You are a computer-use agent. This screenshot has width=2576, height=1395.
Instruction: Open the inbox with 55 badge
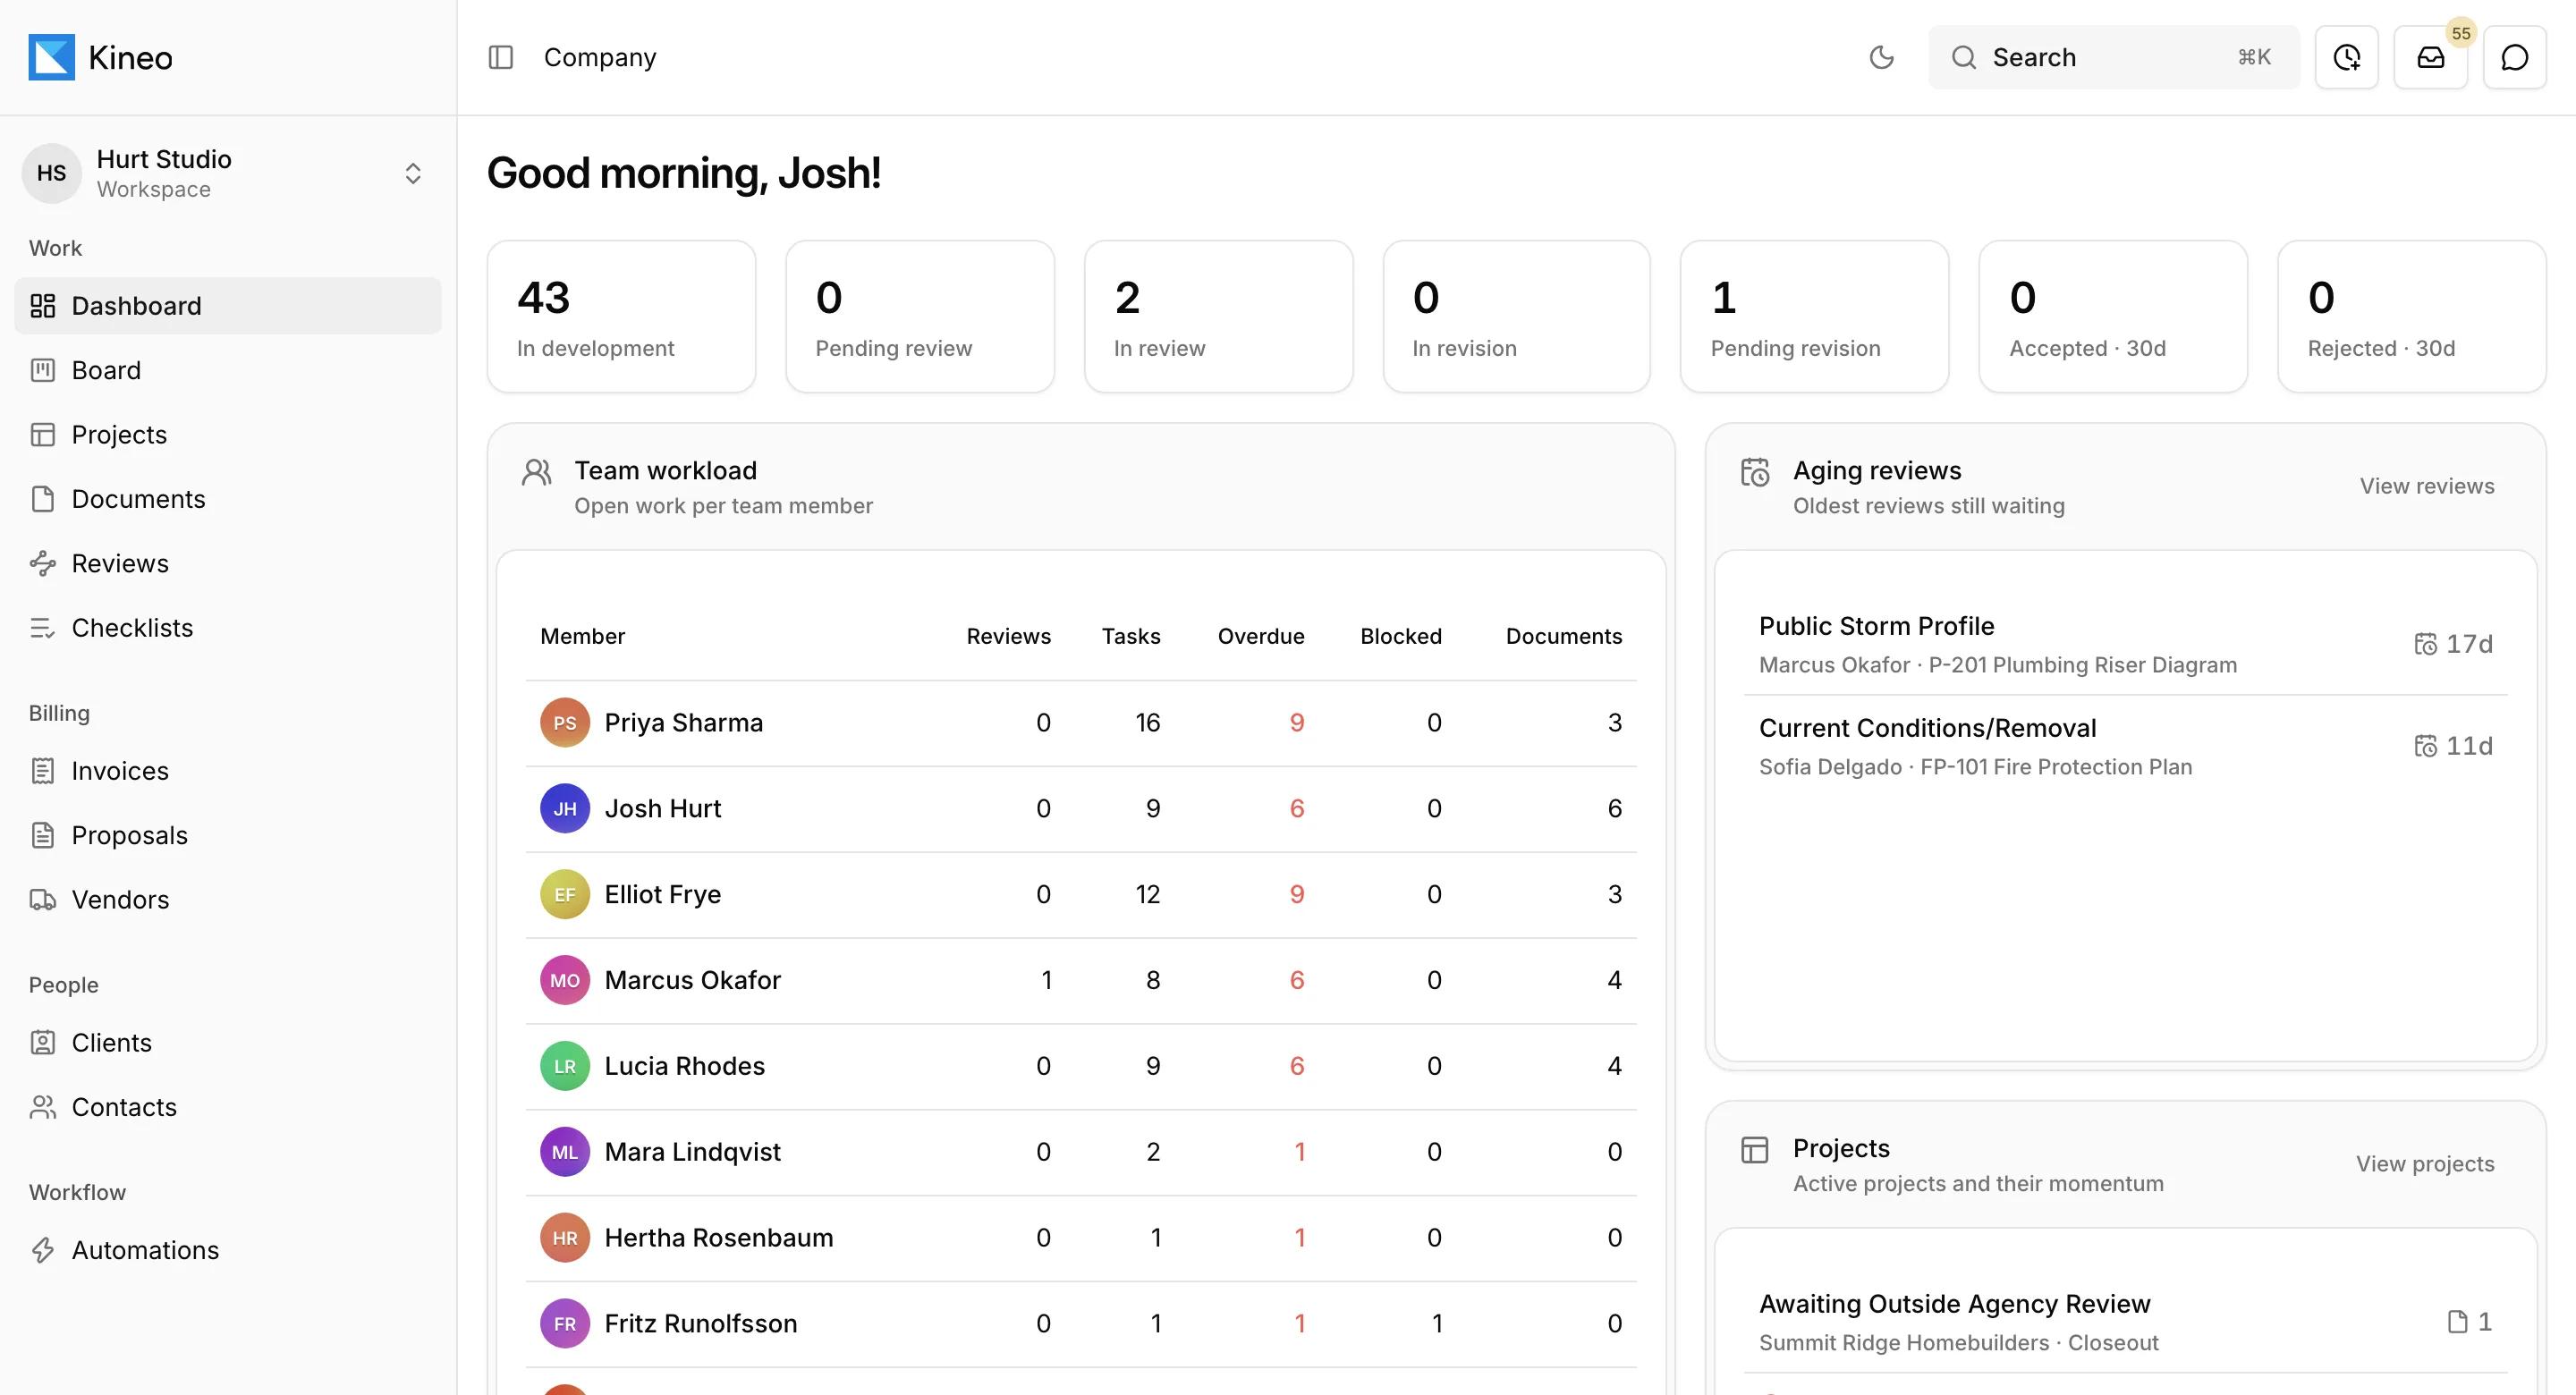click(x=2430, y=57)
